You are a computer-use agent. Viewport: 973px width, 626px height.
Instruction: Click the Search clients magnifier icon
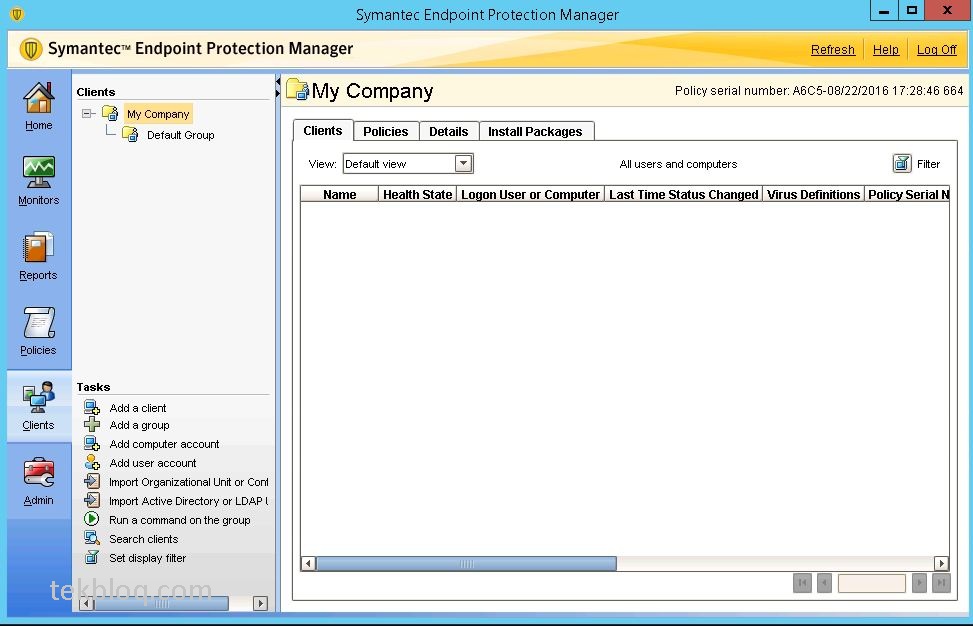[x=92, y=538]
